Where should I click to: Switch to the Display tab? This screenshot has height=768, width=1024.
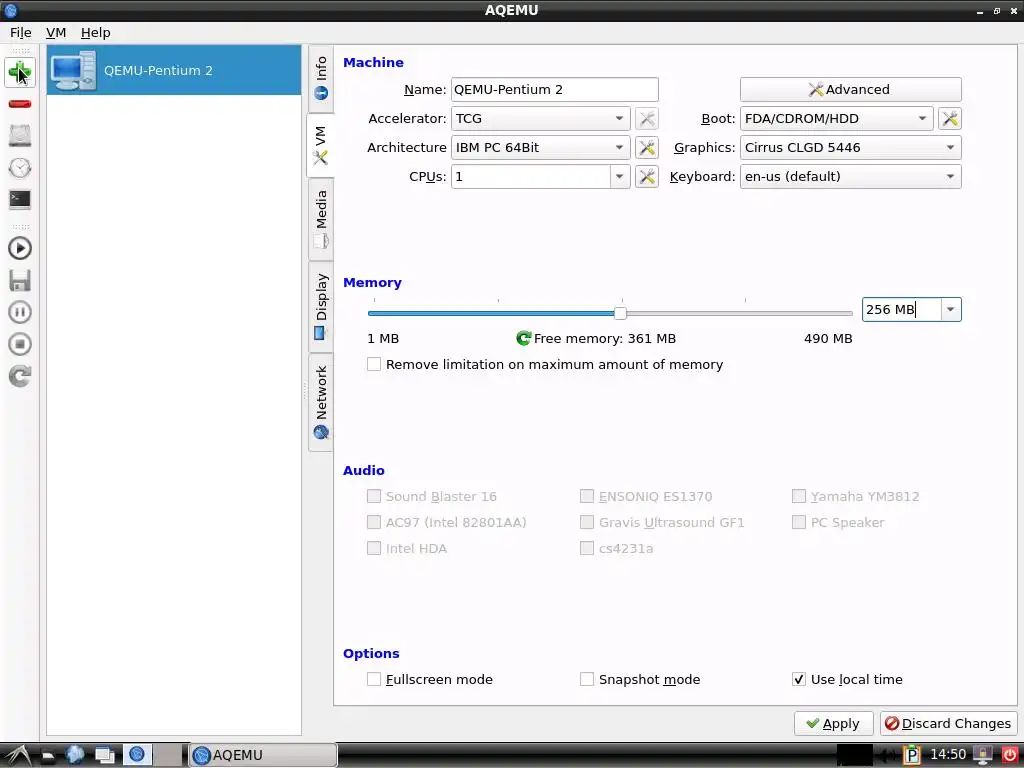click(321, 307)
